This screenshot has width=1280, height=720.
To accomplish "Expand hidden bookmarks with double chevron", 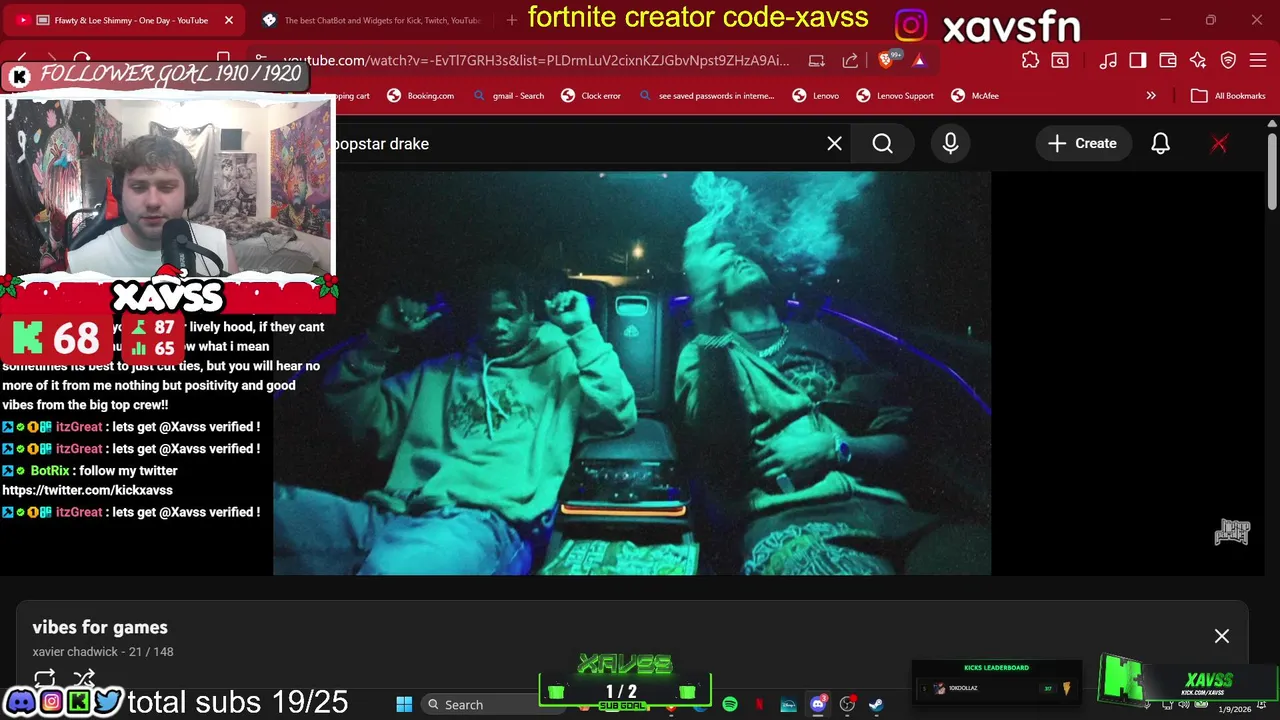I will click(1151, 96).
